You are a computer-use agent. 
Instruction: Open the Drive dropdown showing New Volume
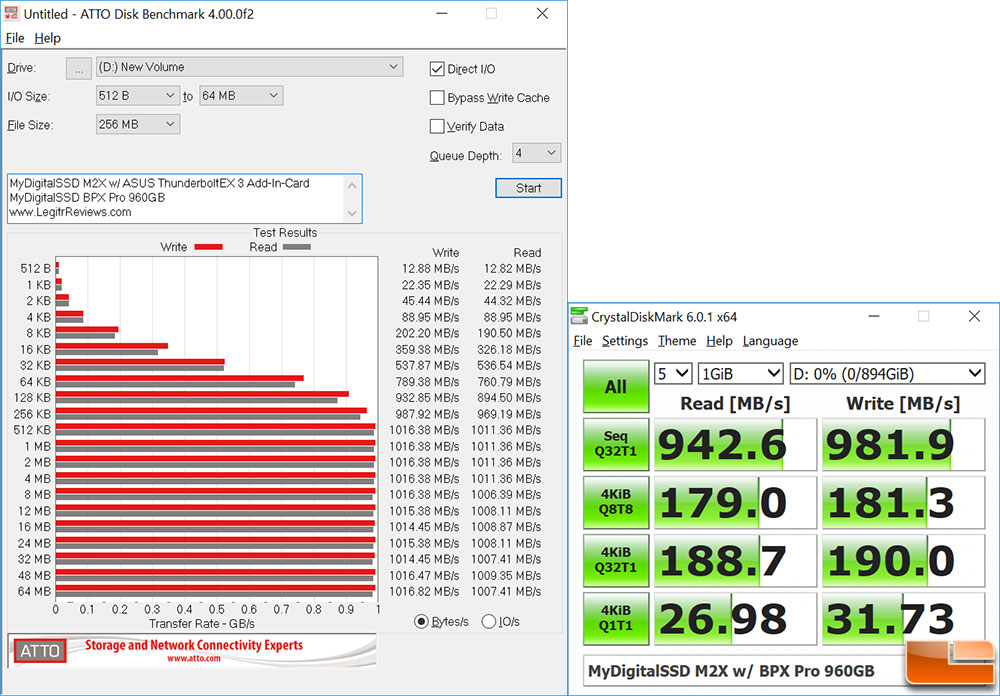tap(249, 67)
